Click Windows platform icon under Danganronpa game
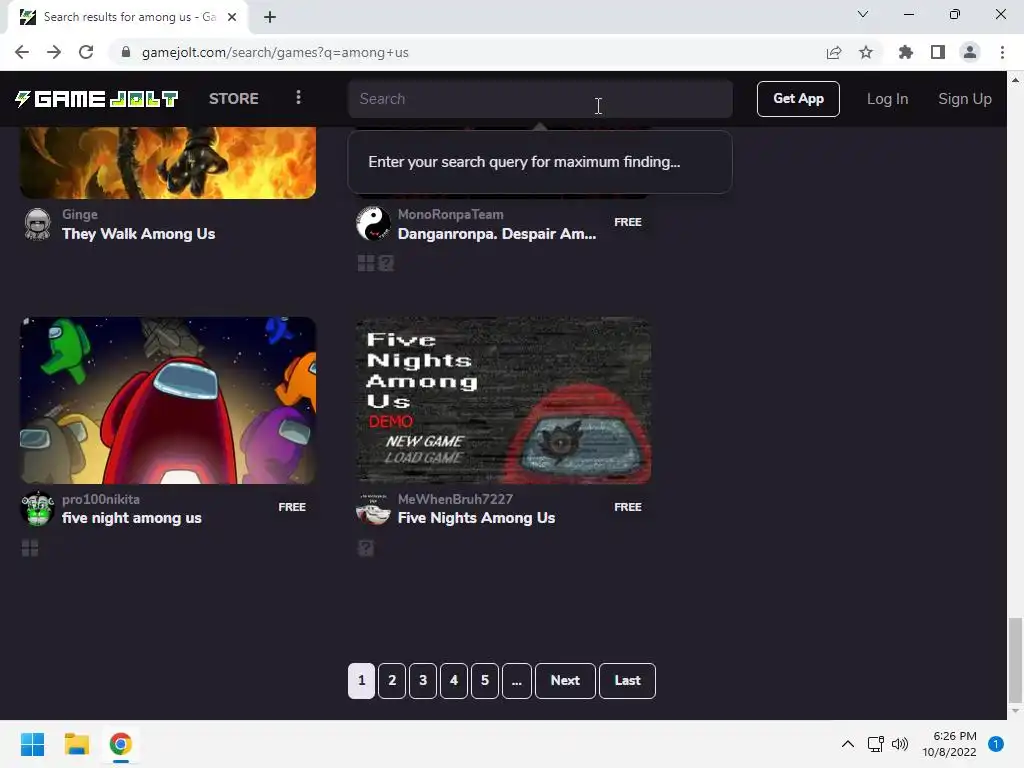This screenshot has height=768, width=1024. 366,263
